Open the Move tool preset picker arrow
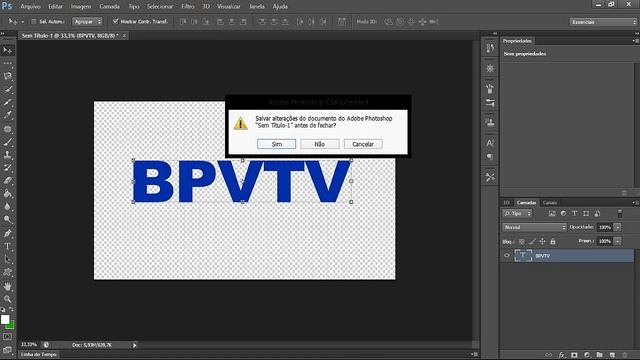This screenshot has height=360, width=640. (x=22, y=22)
